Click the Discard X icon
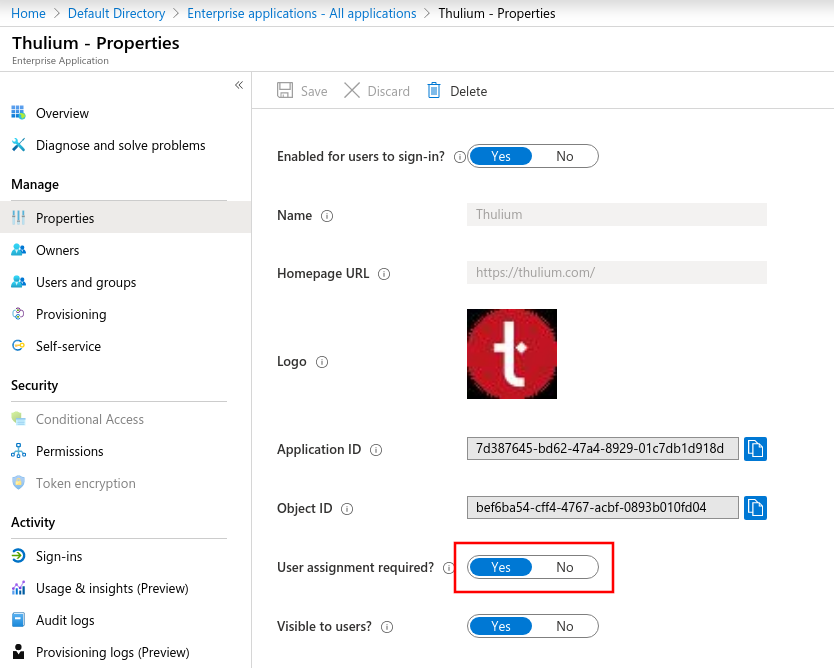Image resolution: width=834 pixels, height=668 pixels. pyautogui.click(x=352, y=90)
